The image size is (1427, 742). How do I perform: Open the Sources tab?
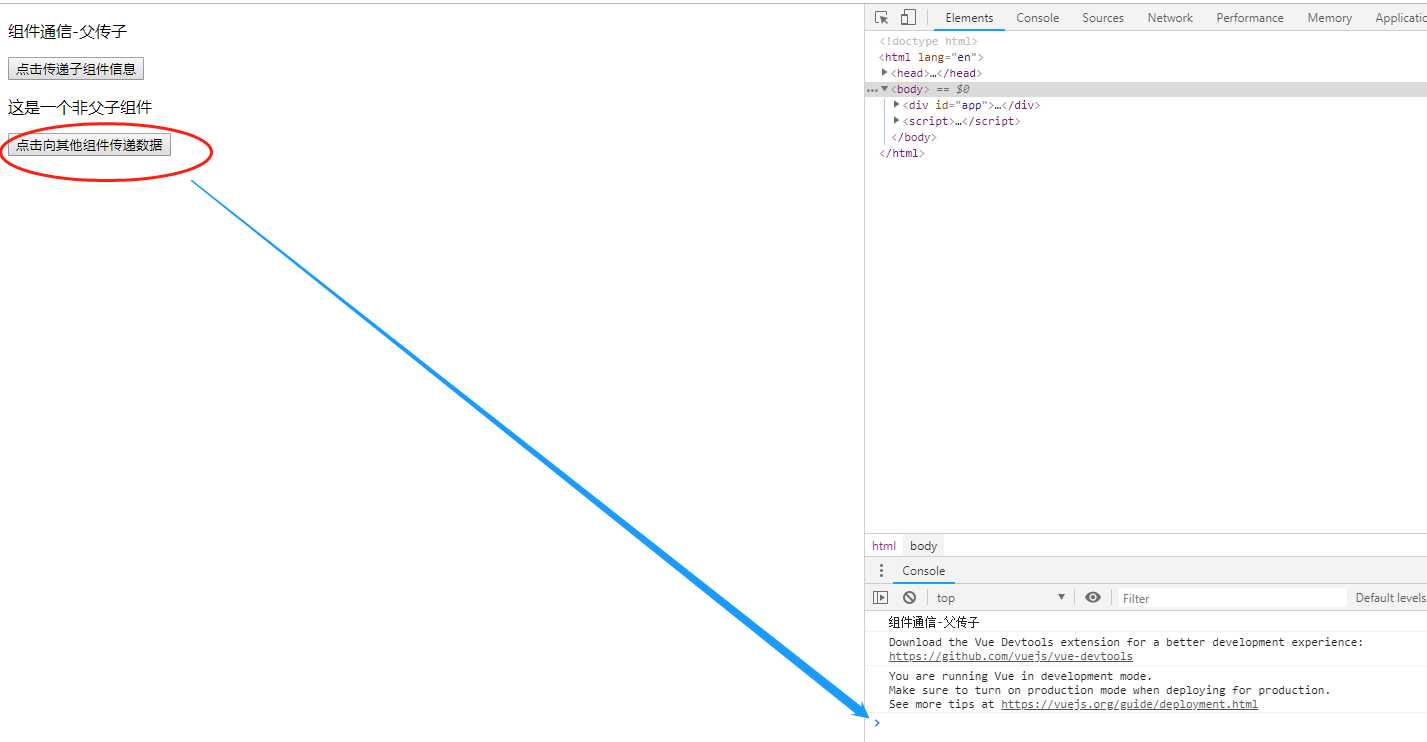click(x=1103, y=18)
